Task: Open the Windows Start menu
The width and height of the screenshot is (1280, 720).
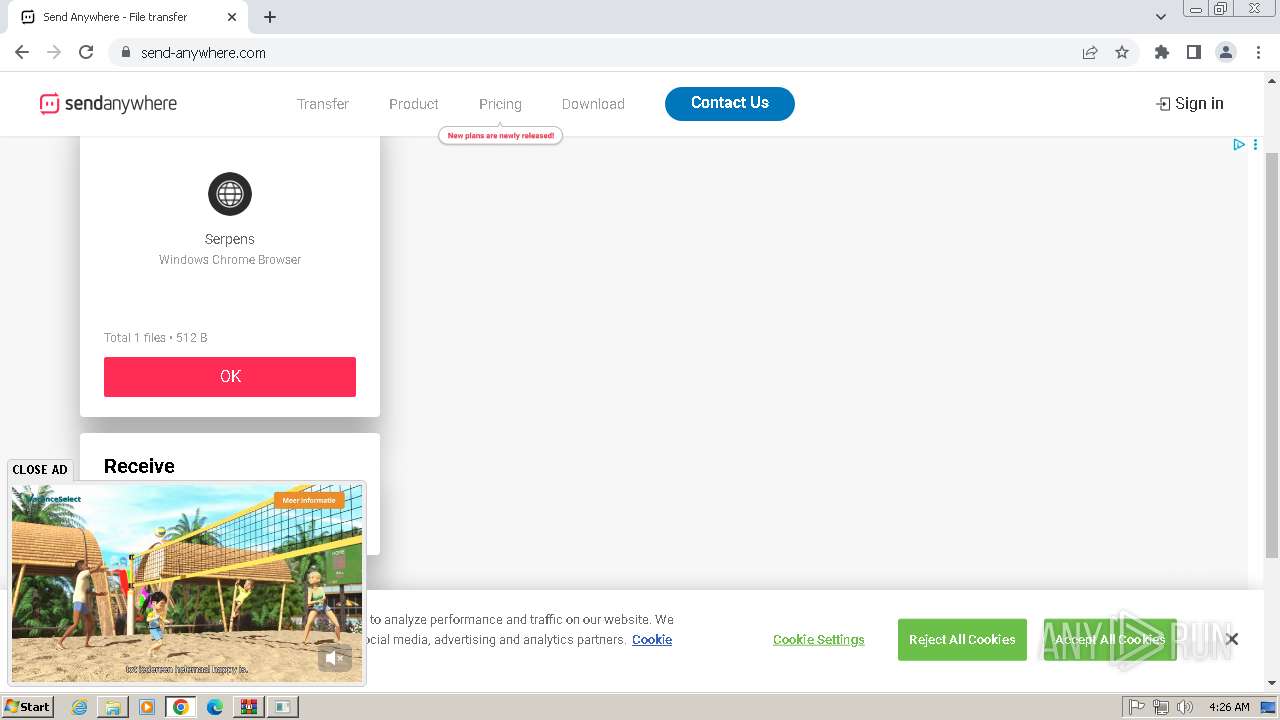Action: (28, 706)
